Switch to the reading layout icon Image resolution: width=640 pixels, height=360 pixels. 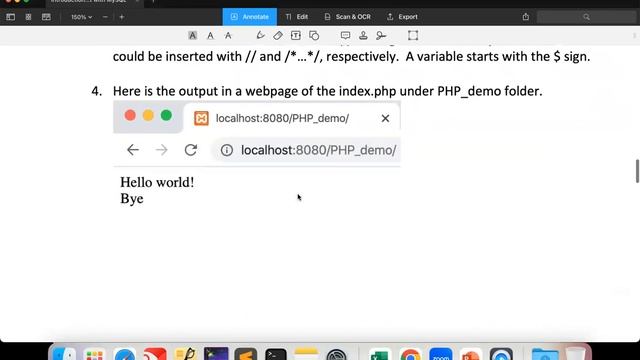coord(46,17)
